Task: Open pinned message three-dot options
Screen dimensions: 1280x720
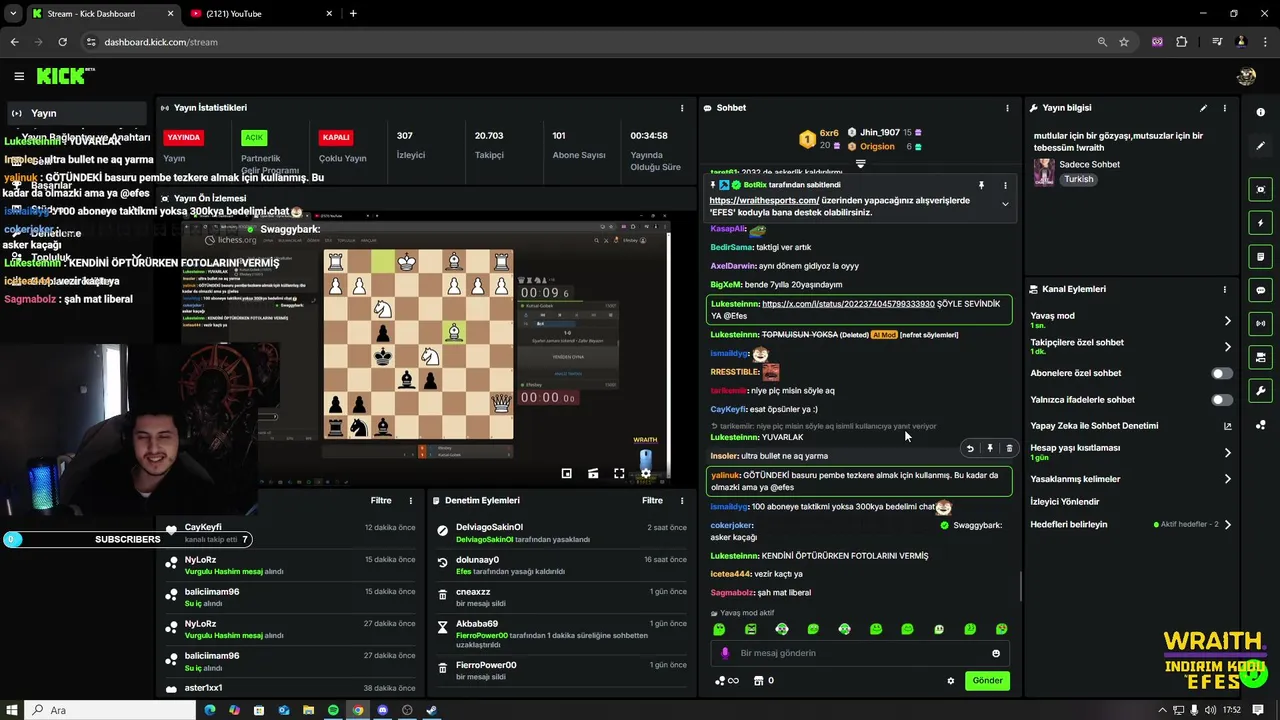Action: [1005, 185]
